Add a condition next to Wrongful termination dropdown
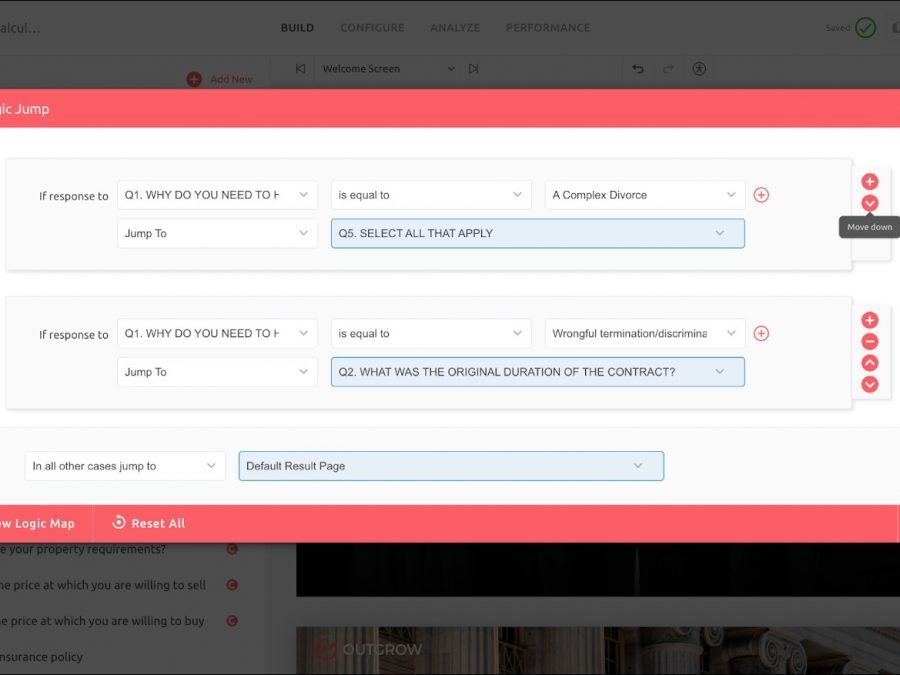This screenshot has height=675, width=900. (761, 334)
